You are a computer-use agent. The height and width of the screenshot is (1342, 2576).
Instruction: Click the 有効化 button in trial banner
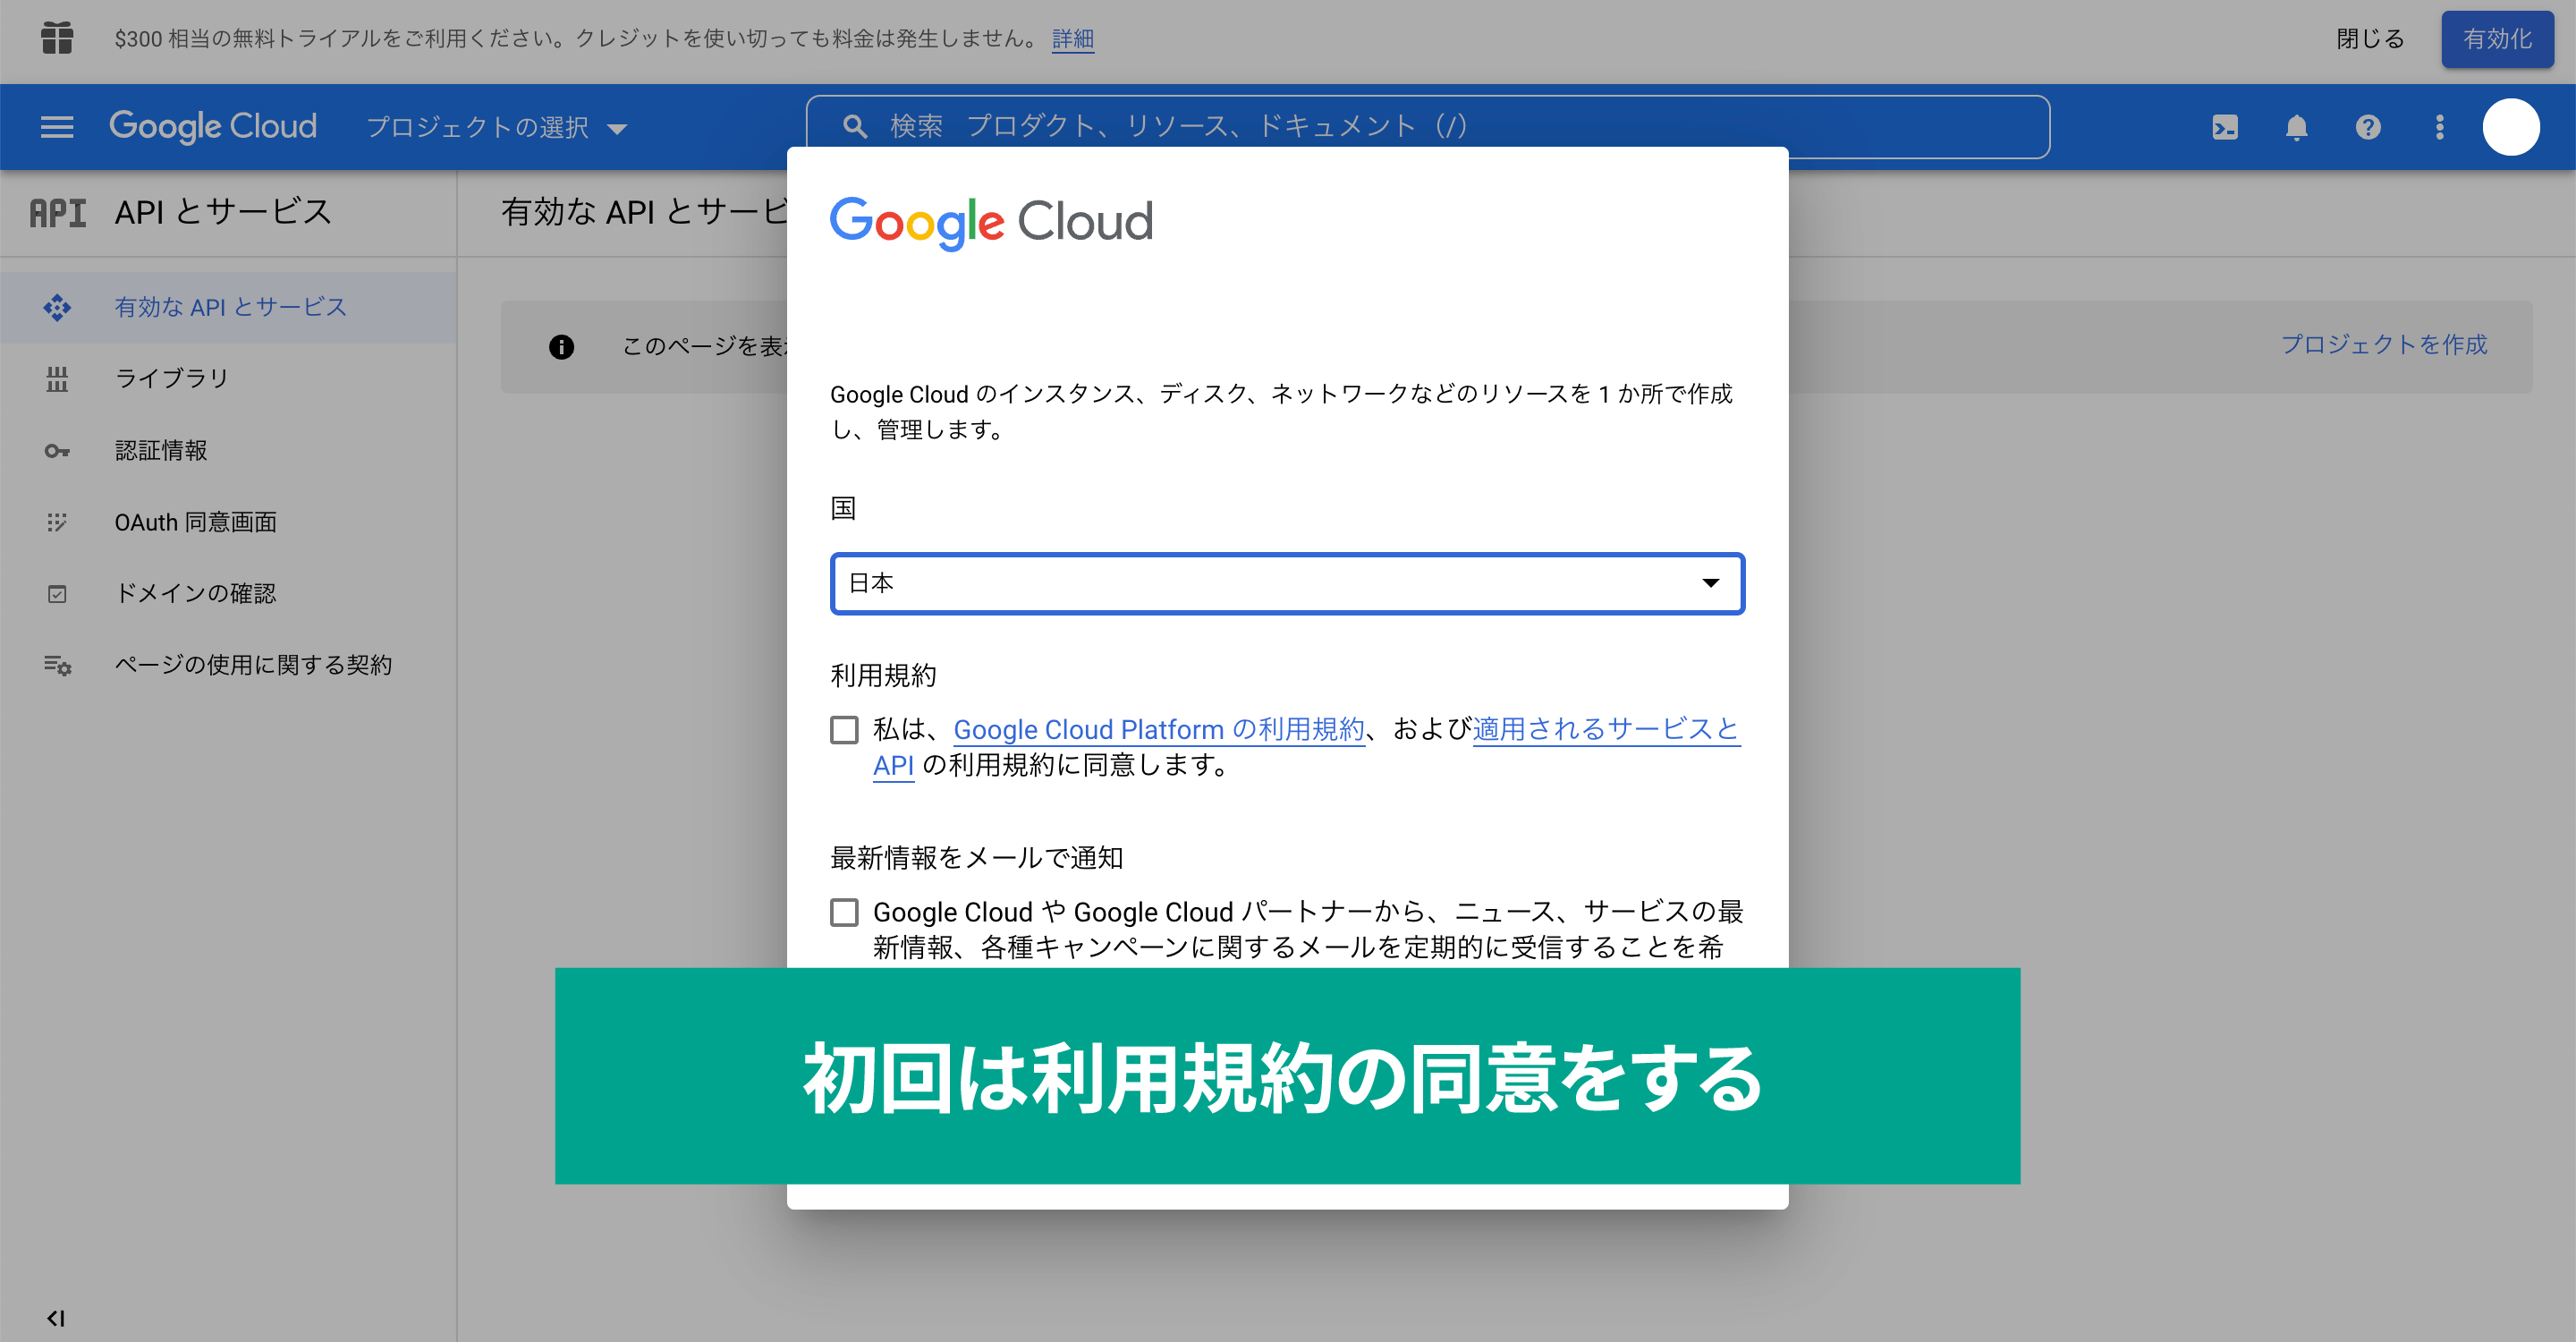(x=2497, y=39)
